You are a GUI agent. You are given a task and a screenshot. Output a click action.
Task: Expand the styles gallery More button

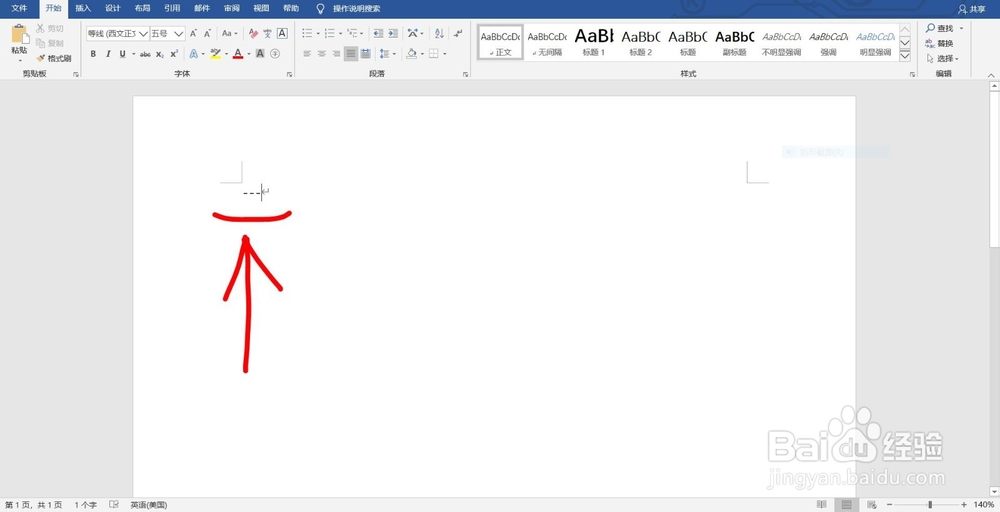click(905, 55)
